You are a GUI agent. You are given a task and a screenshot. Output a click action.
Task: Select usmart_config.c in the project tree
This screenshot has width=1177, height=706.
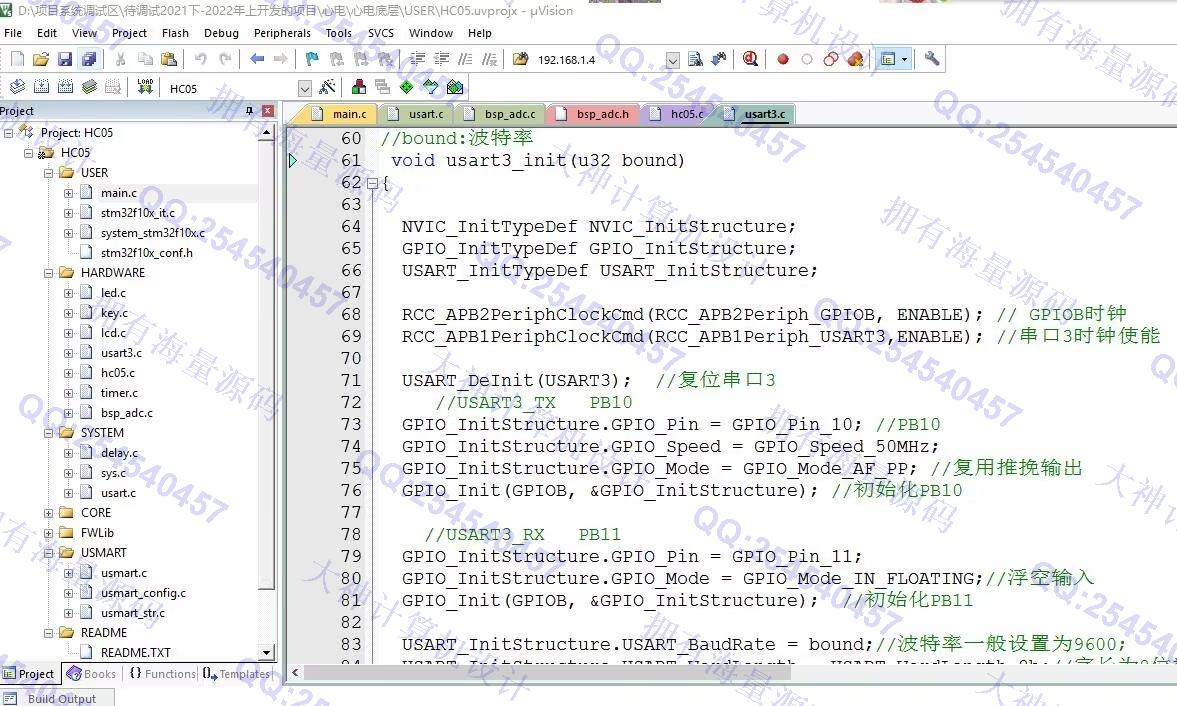tap(143, 593)
